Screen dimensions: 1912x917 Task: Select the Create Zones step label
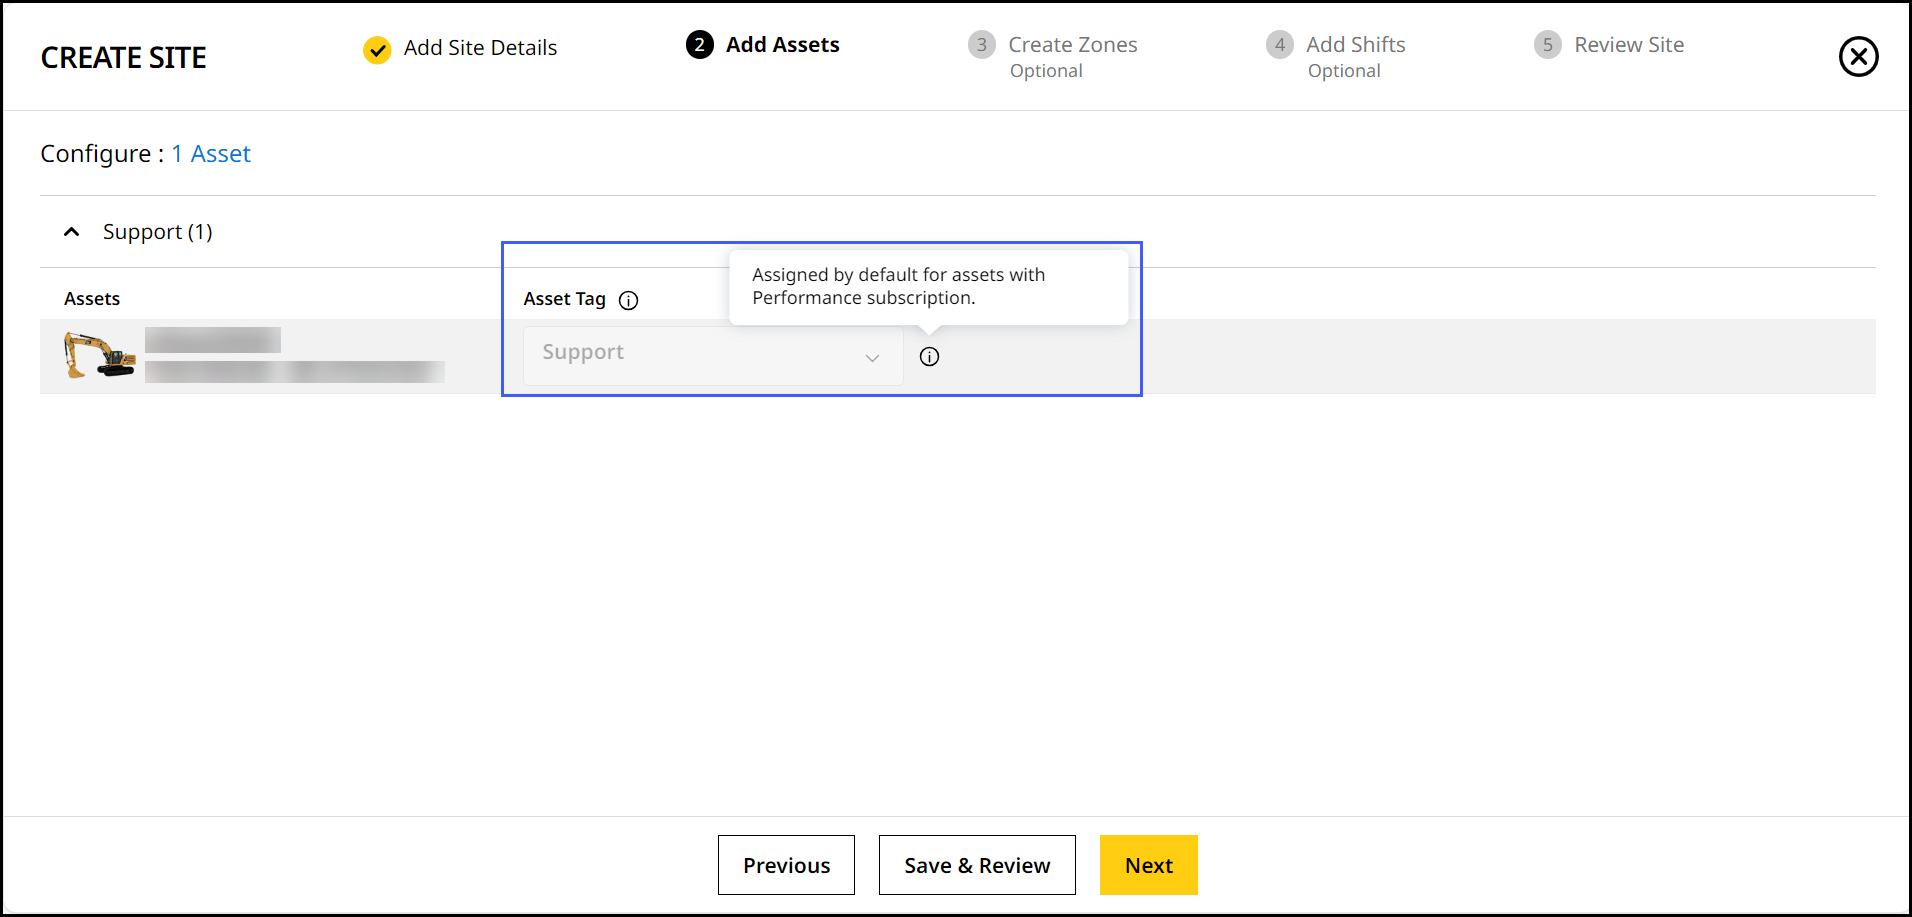[x=1072, y=45]
